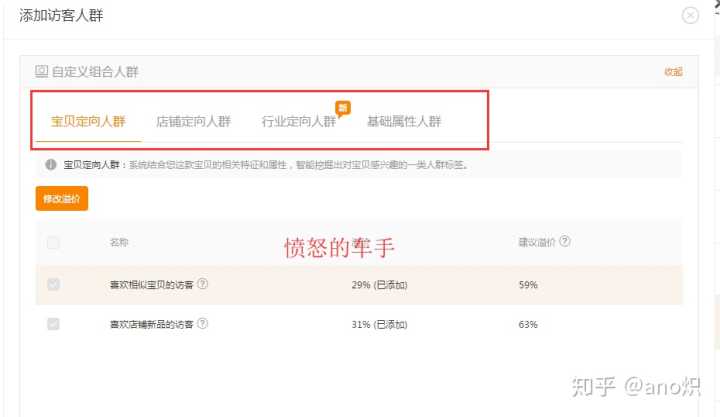Click the 59% suggested premium value
The image size is (720, 417).
click(528, 285)
